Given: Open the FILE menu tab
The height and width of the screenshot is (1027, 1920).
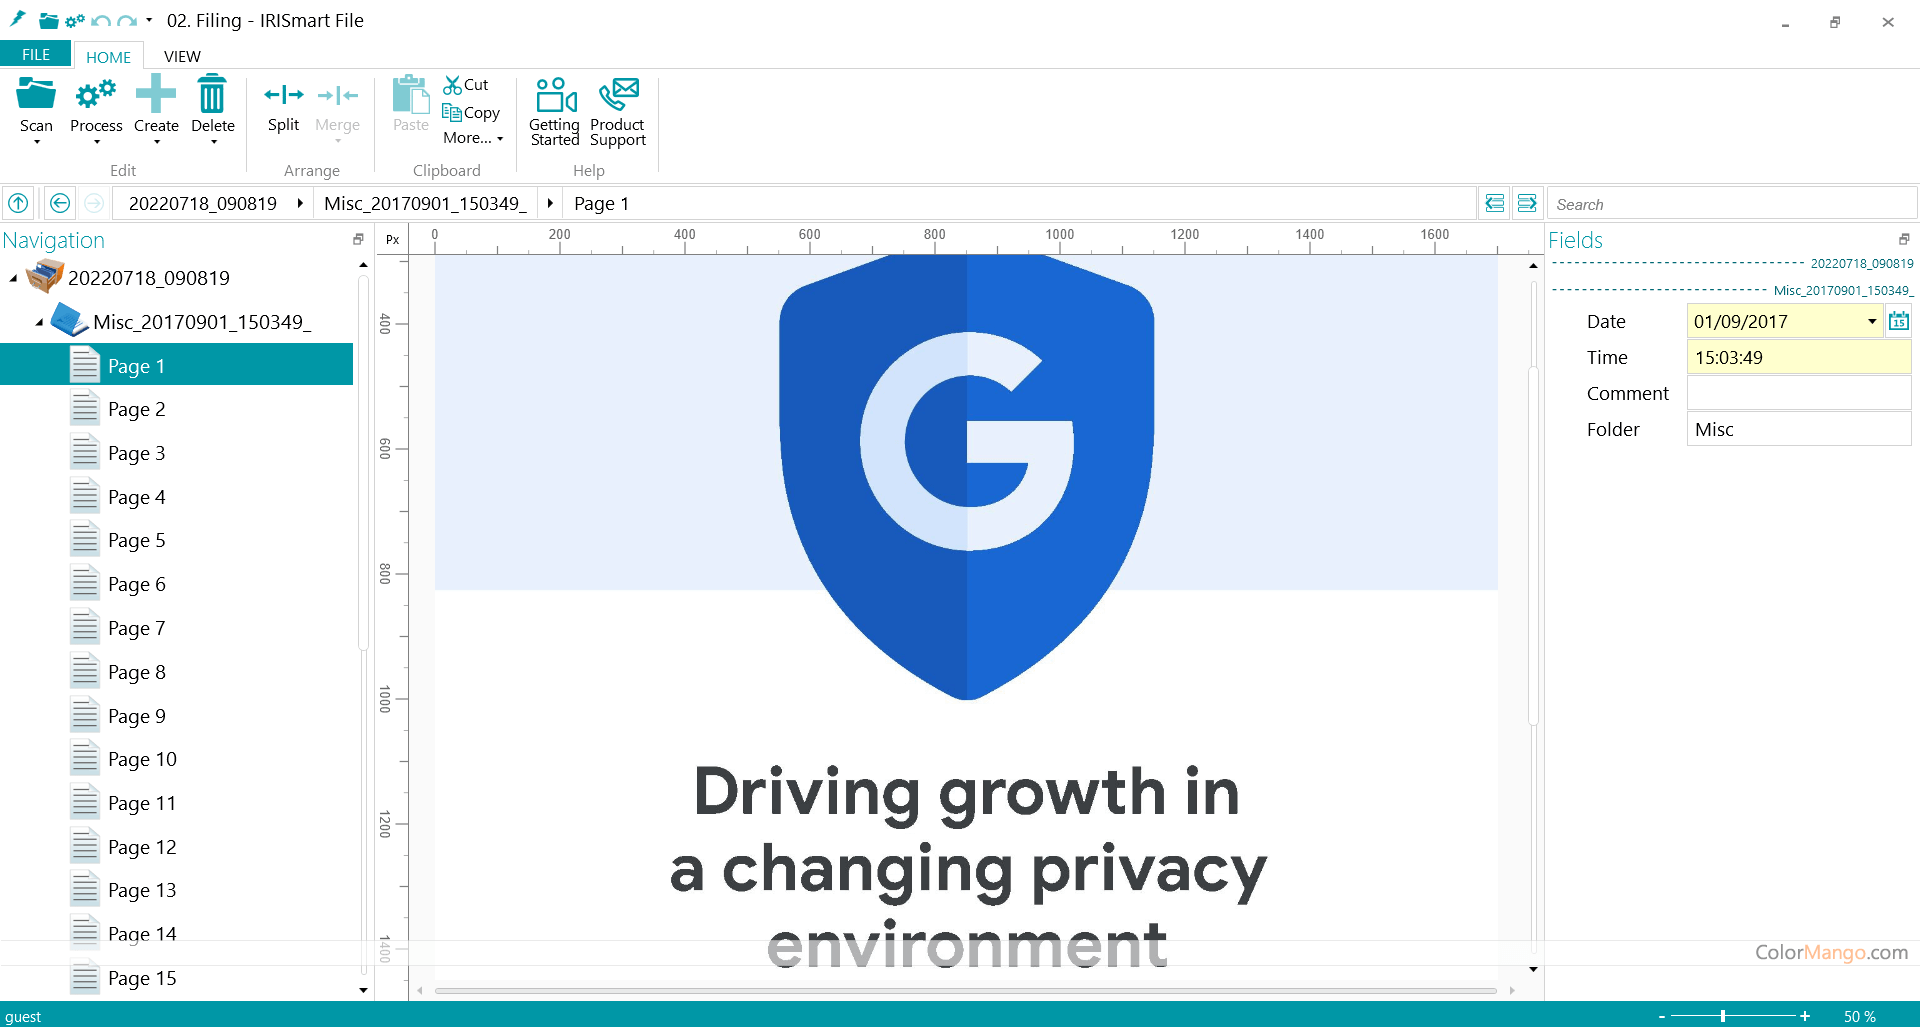Looking at the screenshot, I should point(36,55).
